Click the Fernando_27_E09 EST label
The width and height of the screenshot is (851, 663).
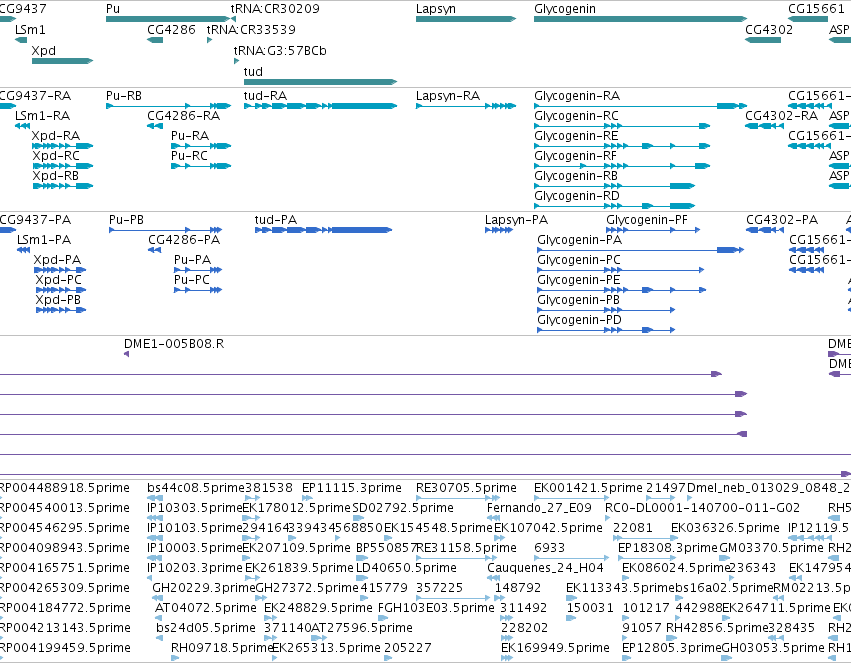coord(539,508)
